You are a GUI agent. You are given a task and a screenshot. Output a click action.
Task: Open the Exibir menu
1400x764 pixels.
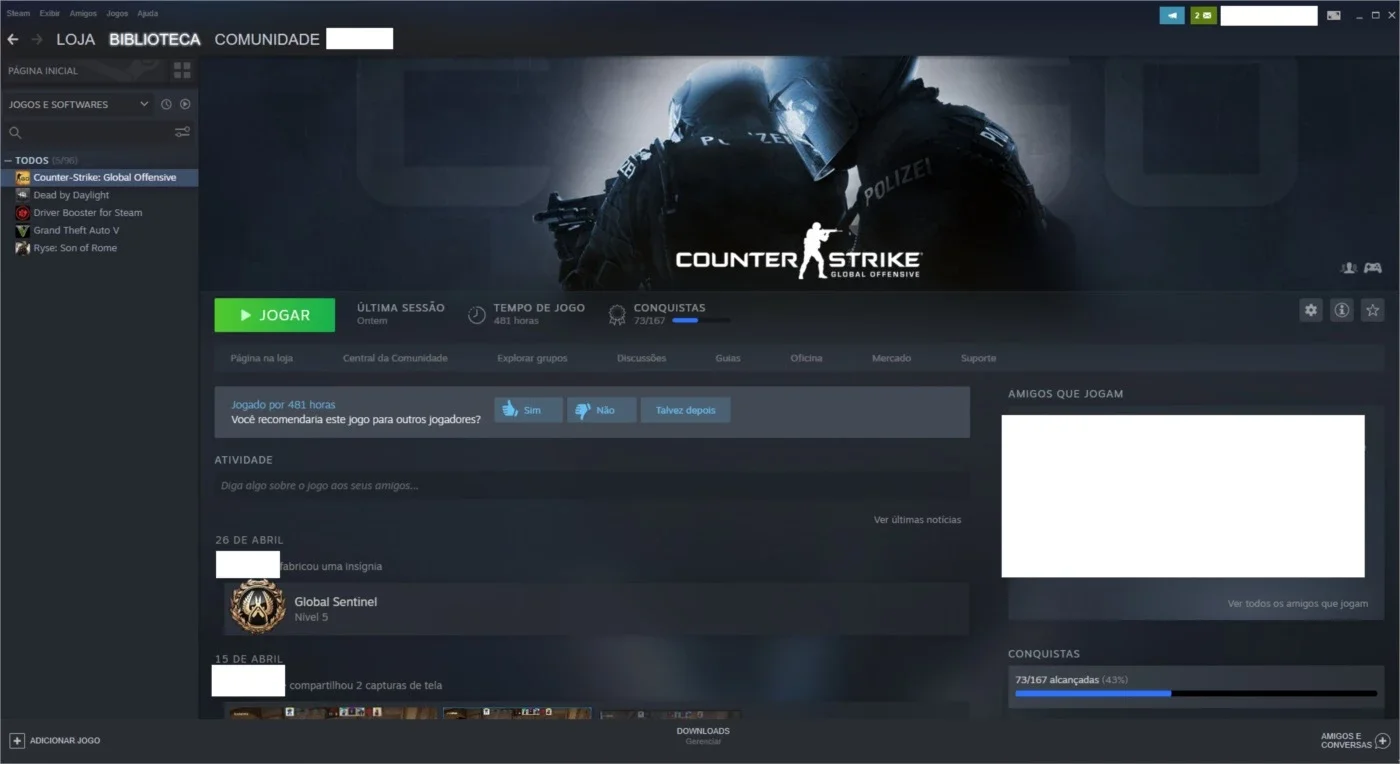[50, 13]
